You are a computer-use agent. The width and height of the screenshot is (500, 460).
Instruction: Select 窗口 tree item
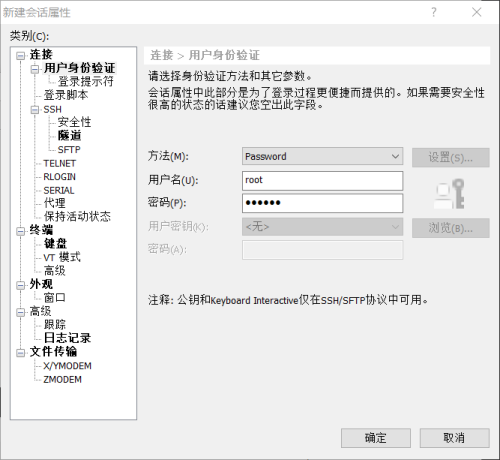pyautogui.click(x=54, y=298)
